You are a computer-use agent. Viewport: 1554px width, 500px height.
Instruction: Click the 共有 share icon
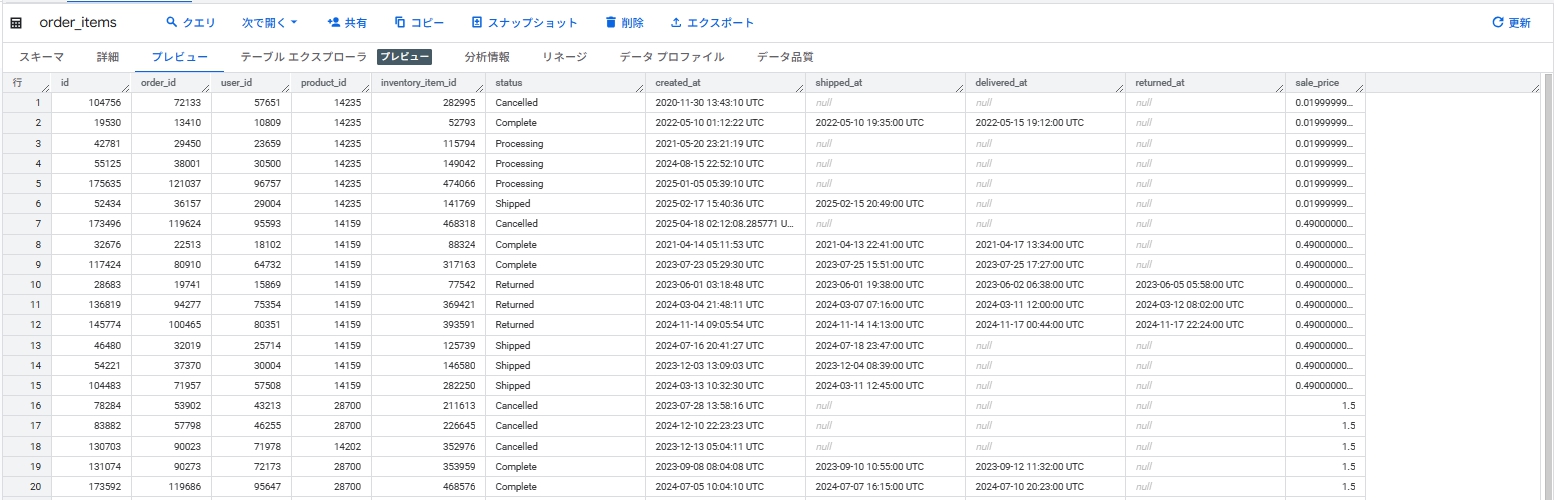tap(334, 23)
